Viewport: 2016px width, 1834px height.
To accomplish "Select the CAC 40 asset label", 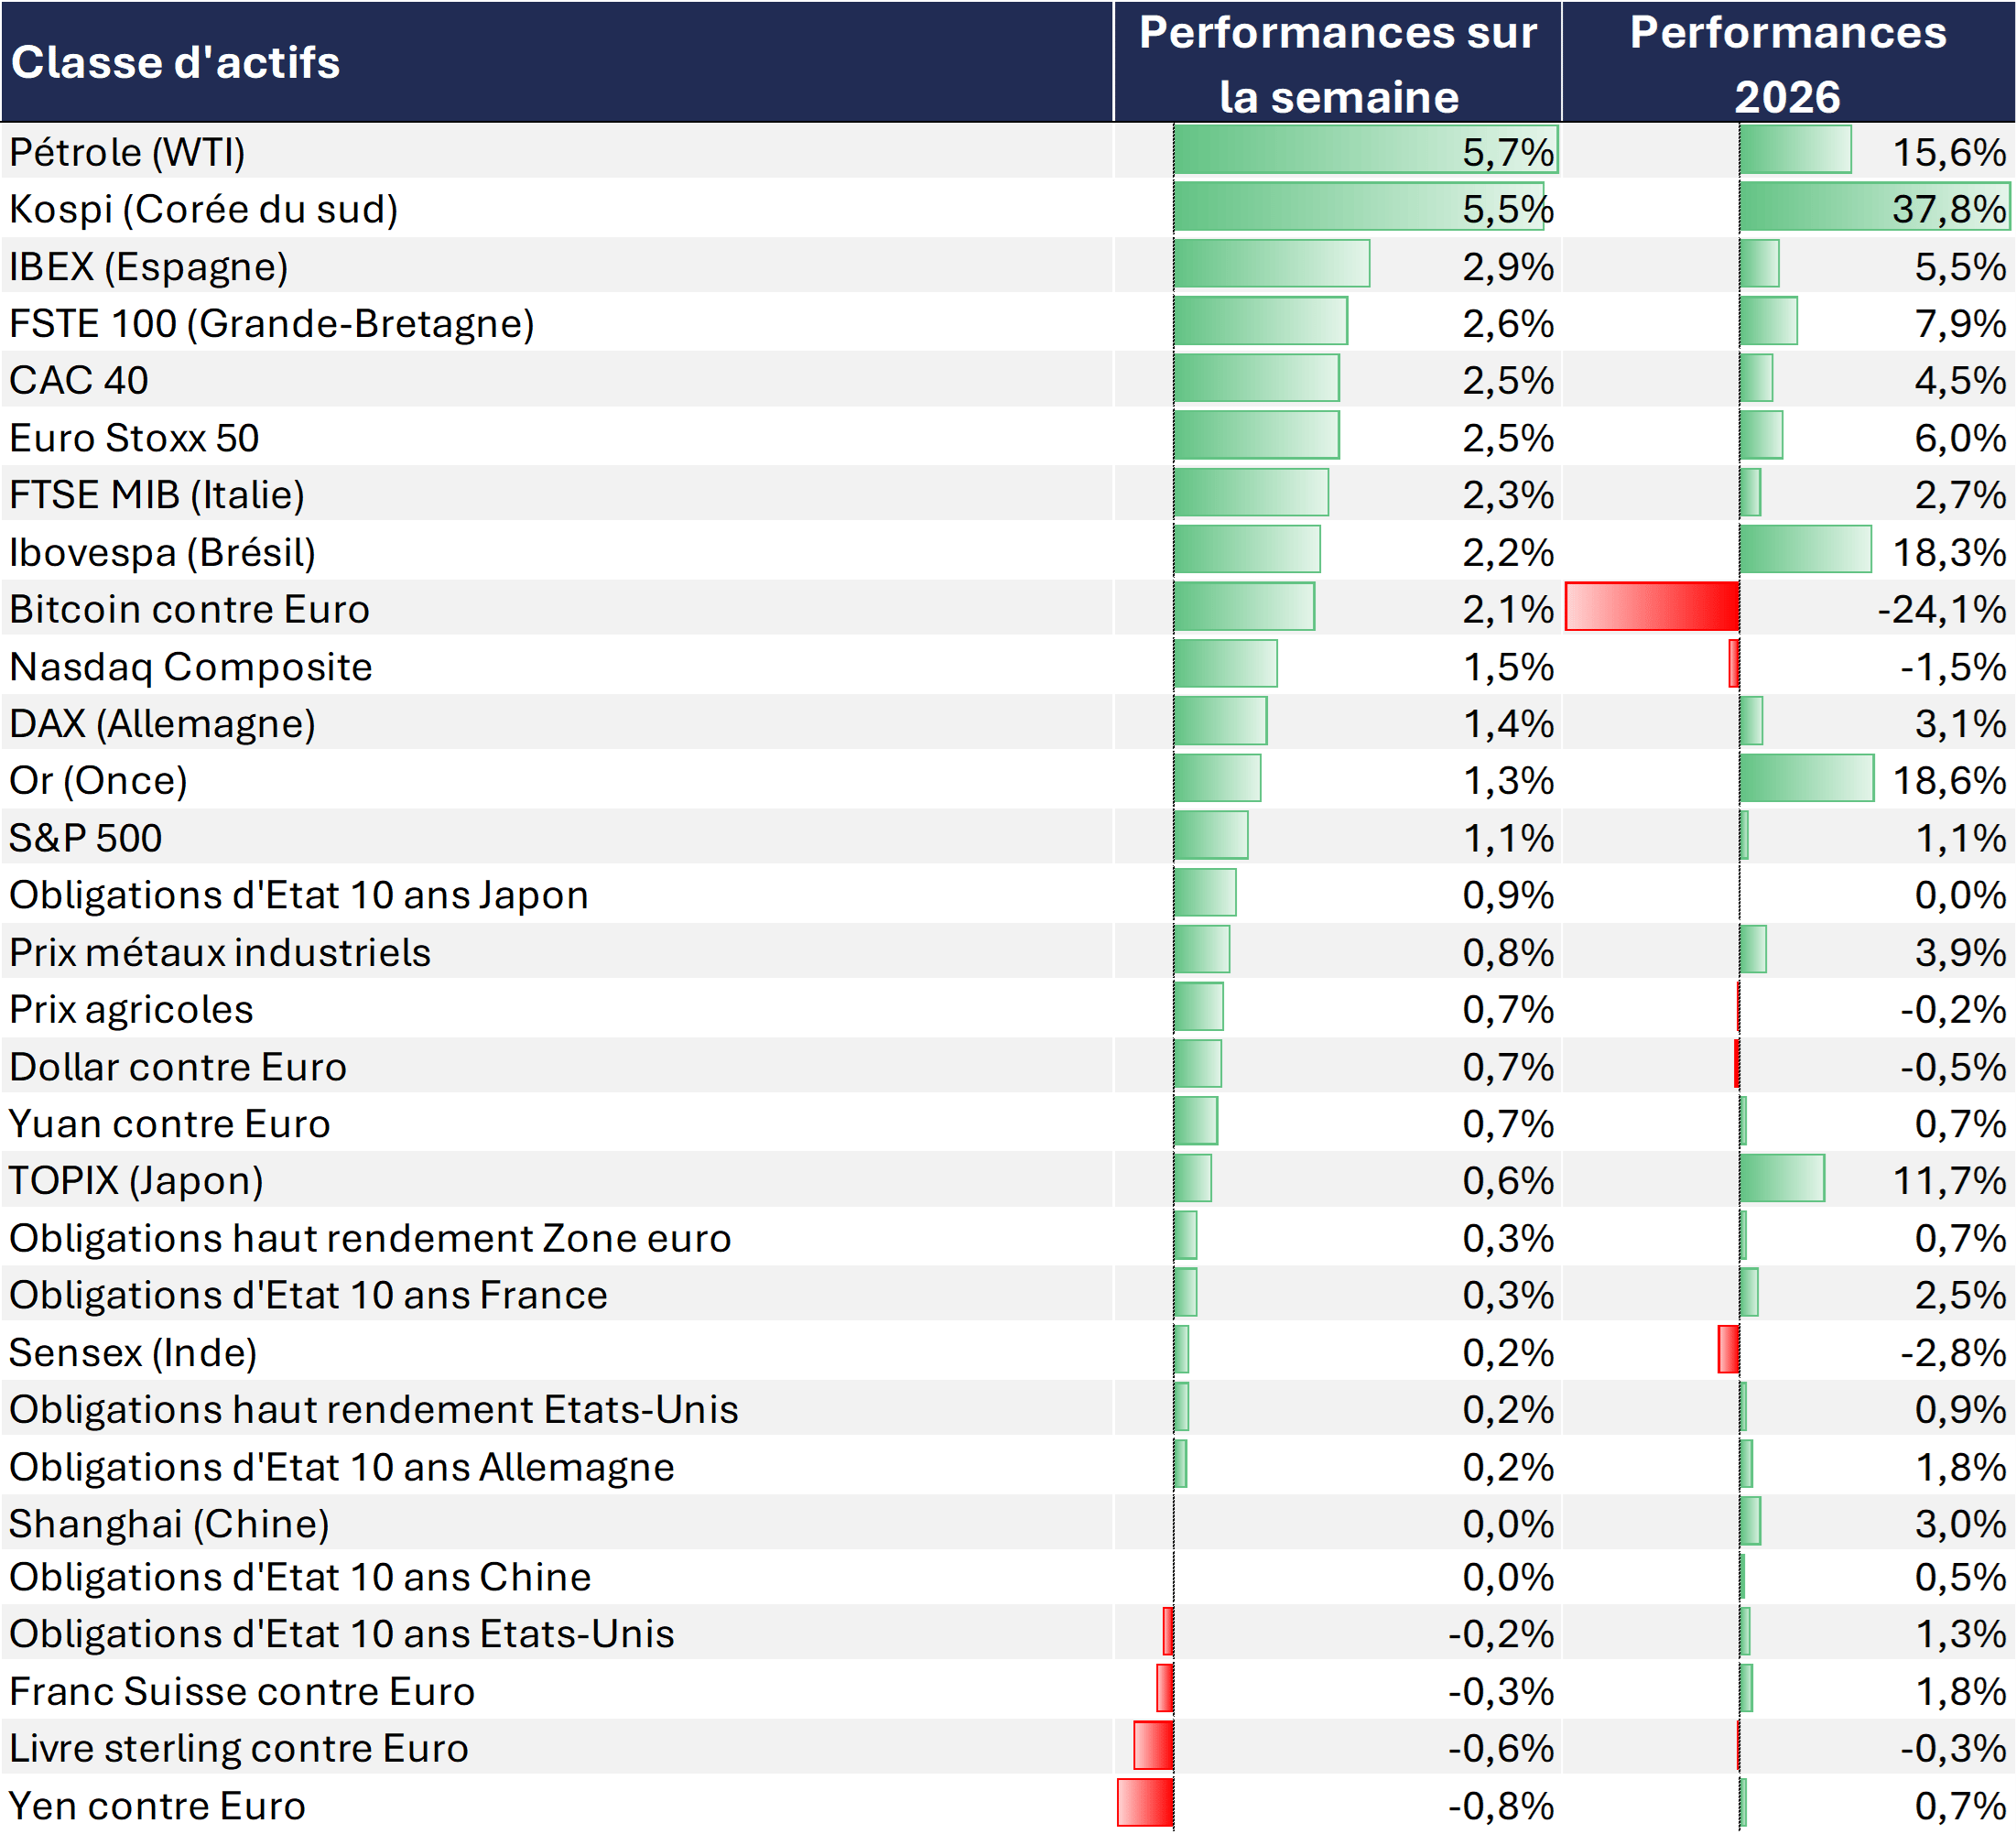I will point(80,380).
